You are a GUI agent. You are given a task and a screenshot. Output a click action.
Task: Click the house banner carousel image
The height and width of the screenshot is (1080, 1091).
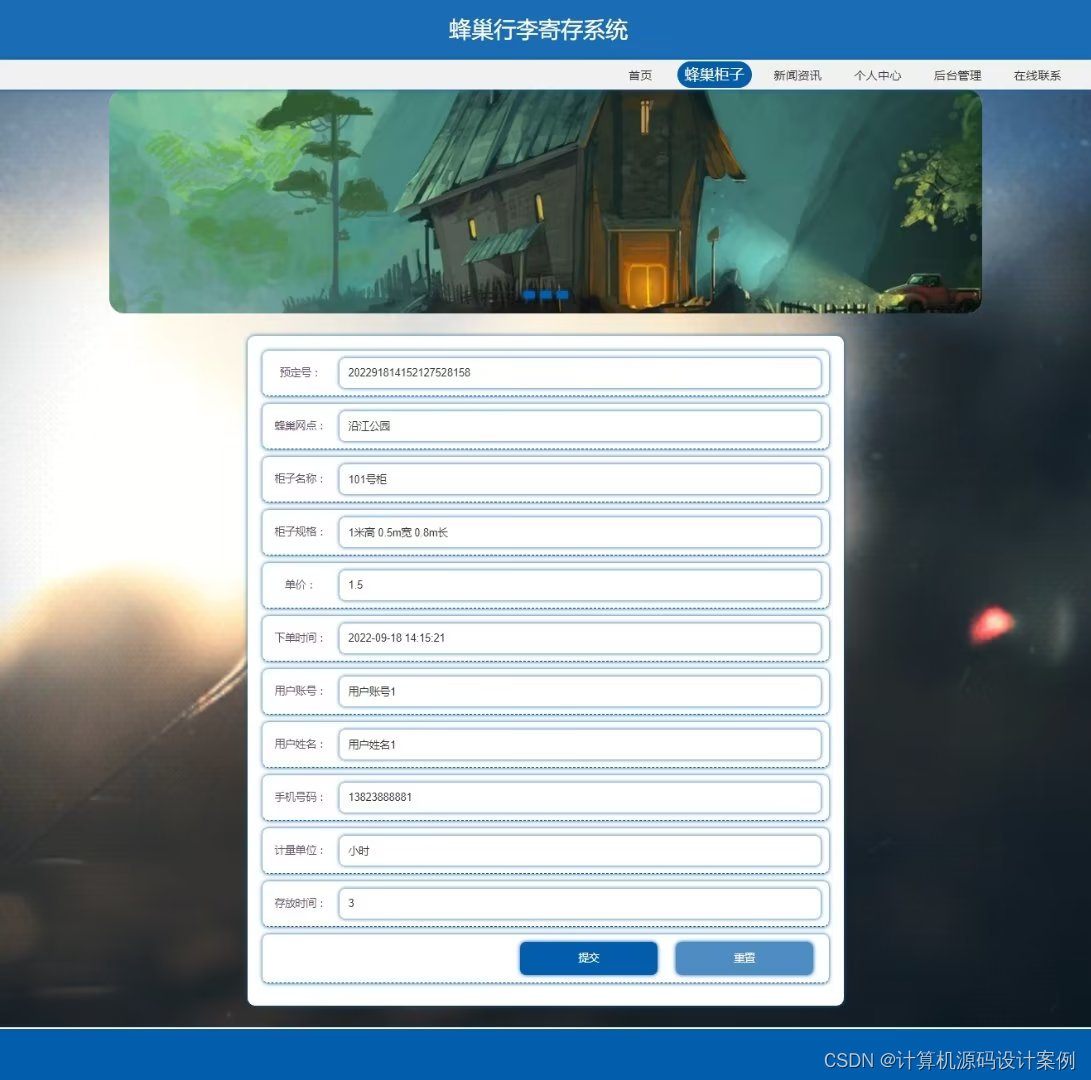click(x=546, y=202)
